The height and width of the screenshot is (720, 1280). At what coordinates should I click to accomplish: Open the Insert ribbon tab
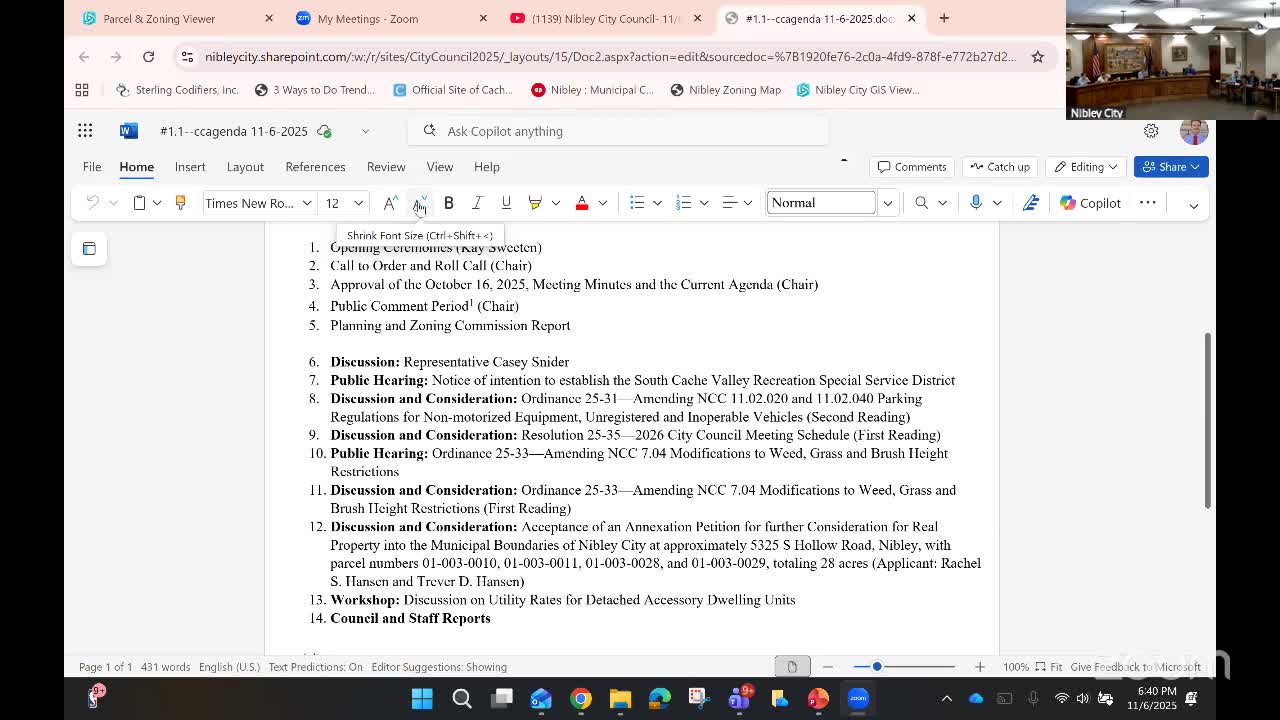(190, 167)
